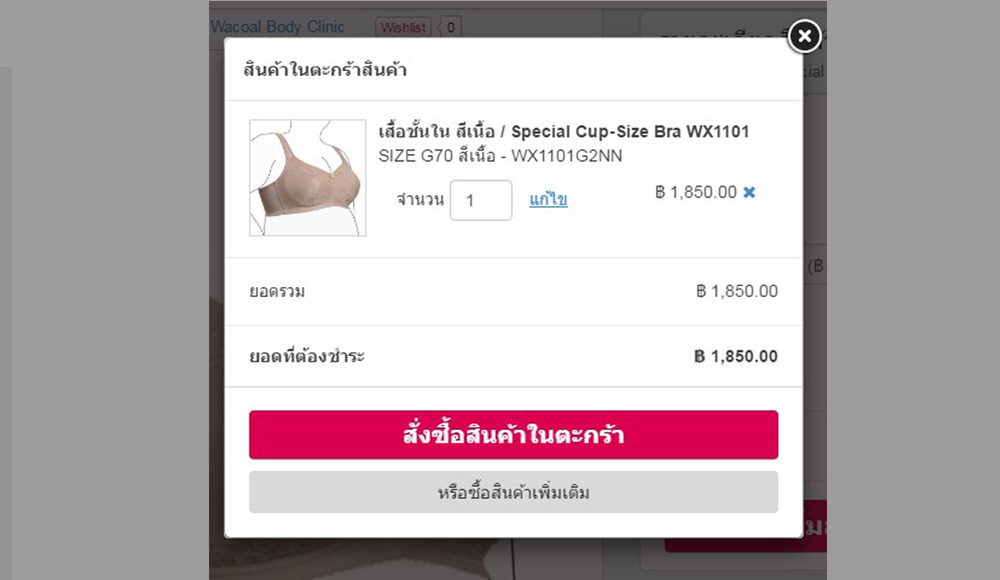The image size is (1000, 580).
Task: Open the Special Cup-Size Bra WX1101 title
Action: (564, 131)
